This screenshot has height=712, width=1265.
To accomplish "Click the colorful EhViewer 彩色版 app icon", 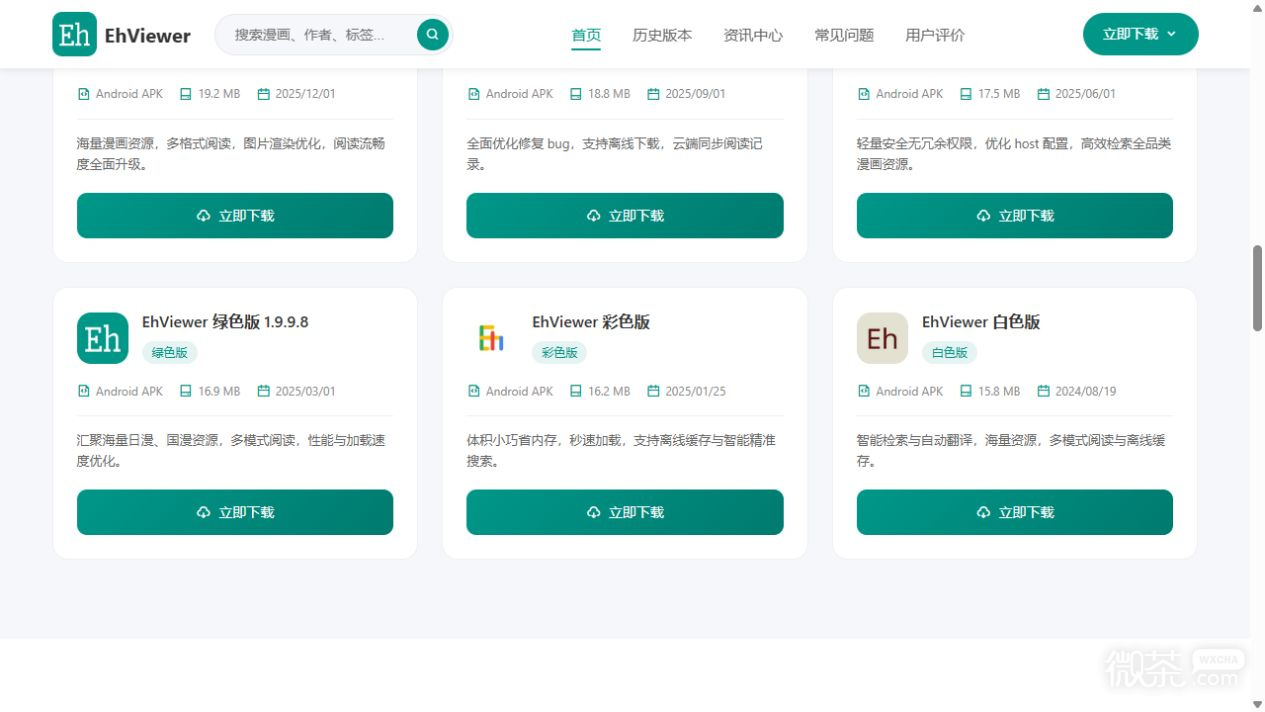I will [x=492, y=338].
